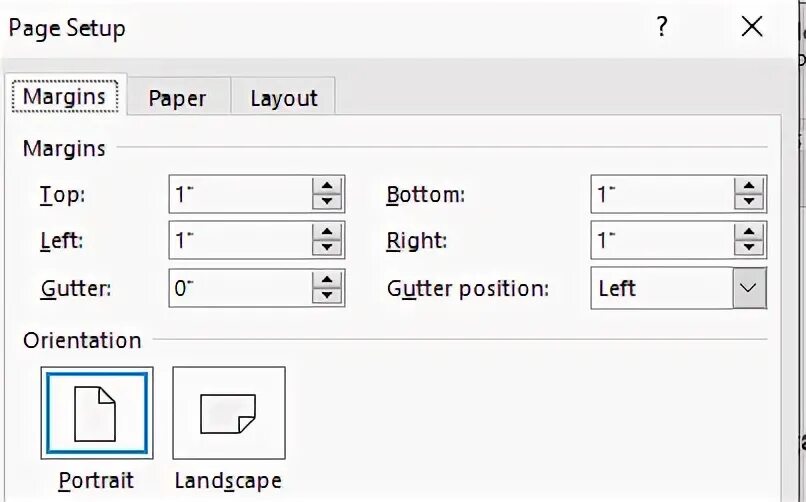This screenshot has width=806, height=502.
Task: Select the Margins tab
Action: tap(65, 97)
